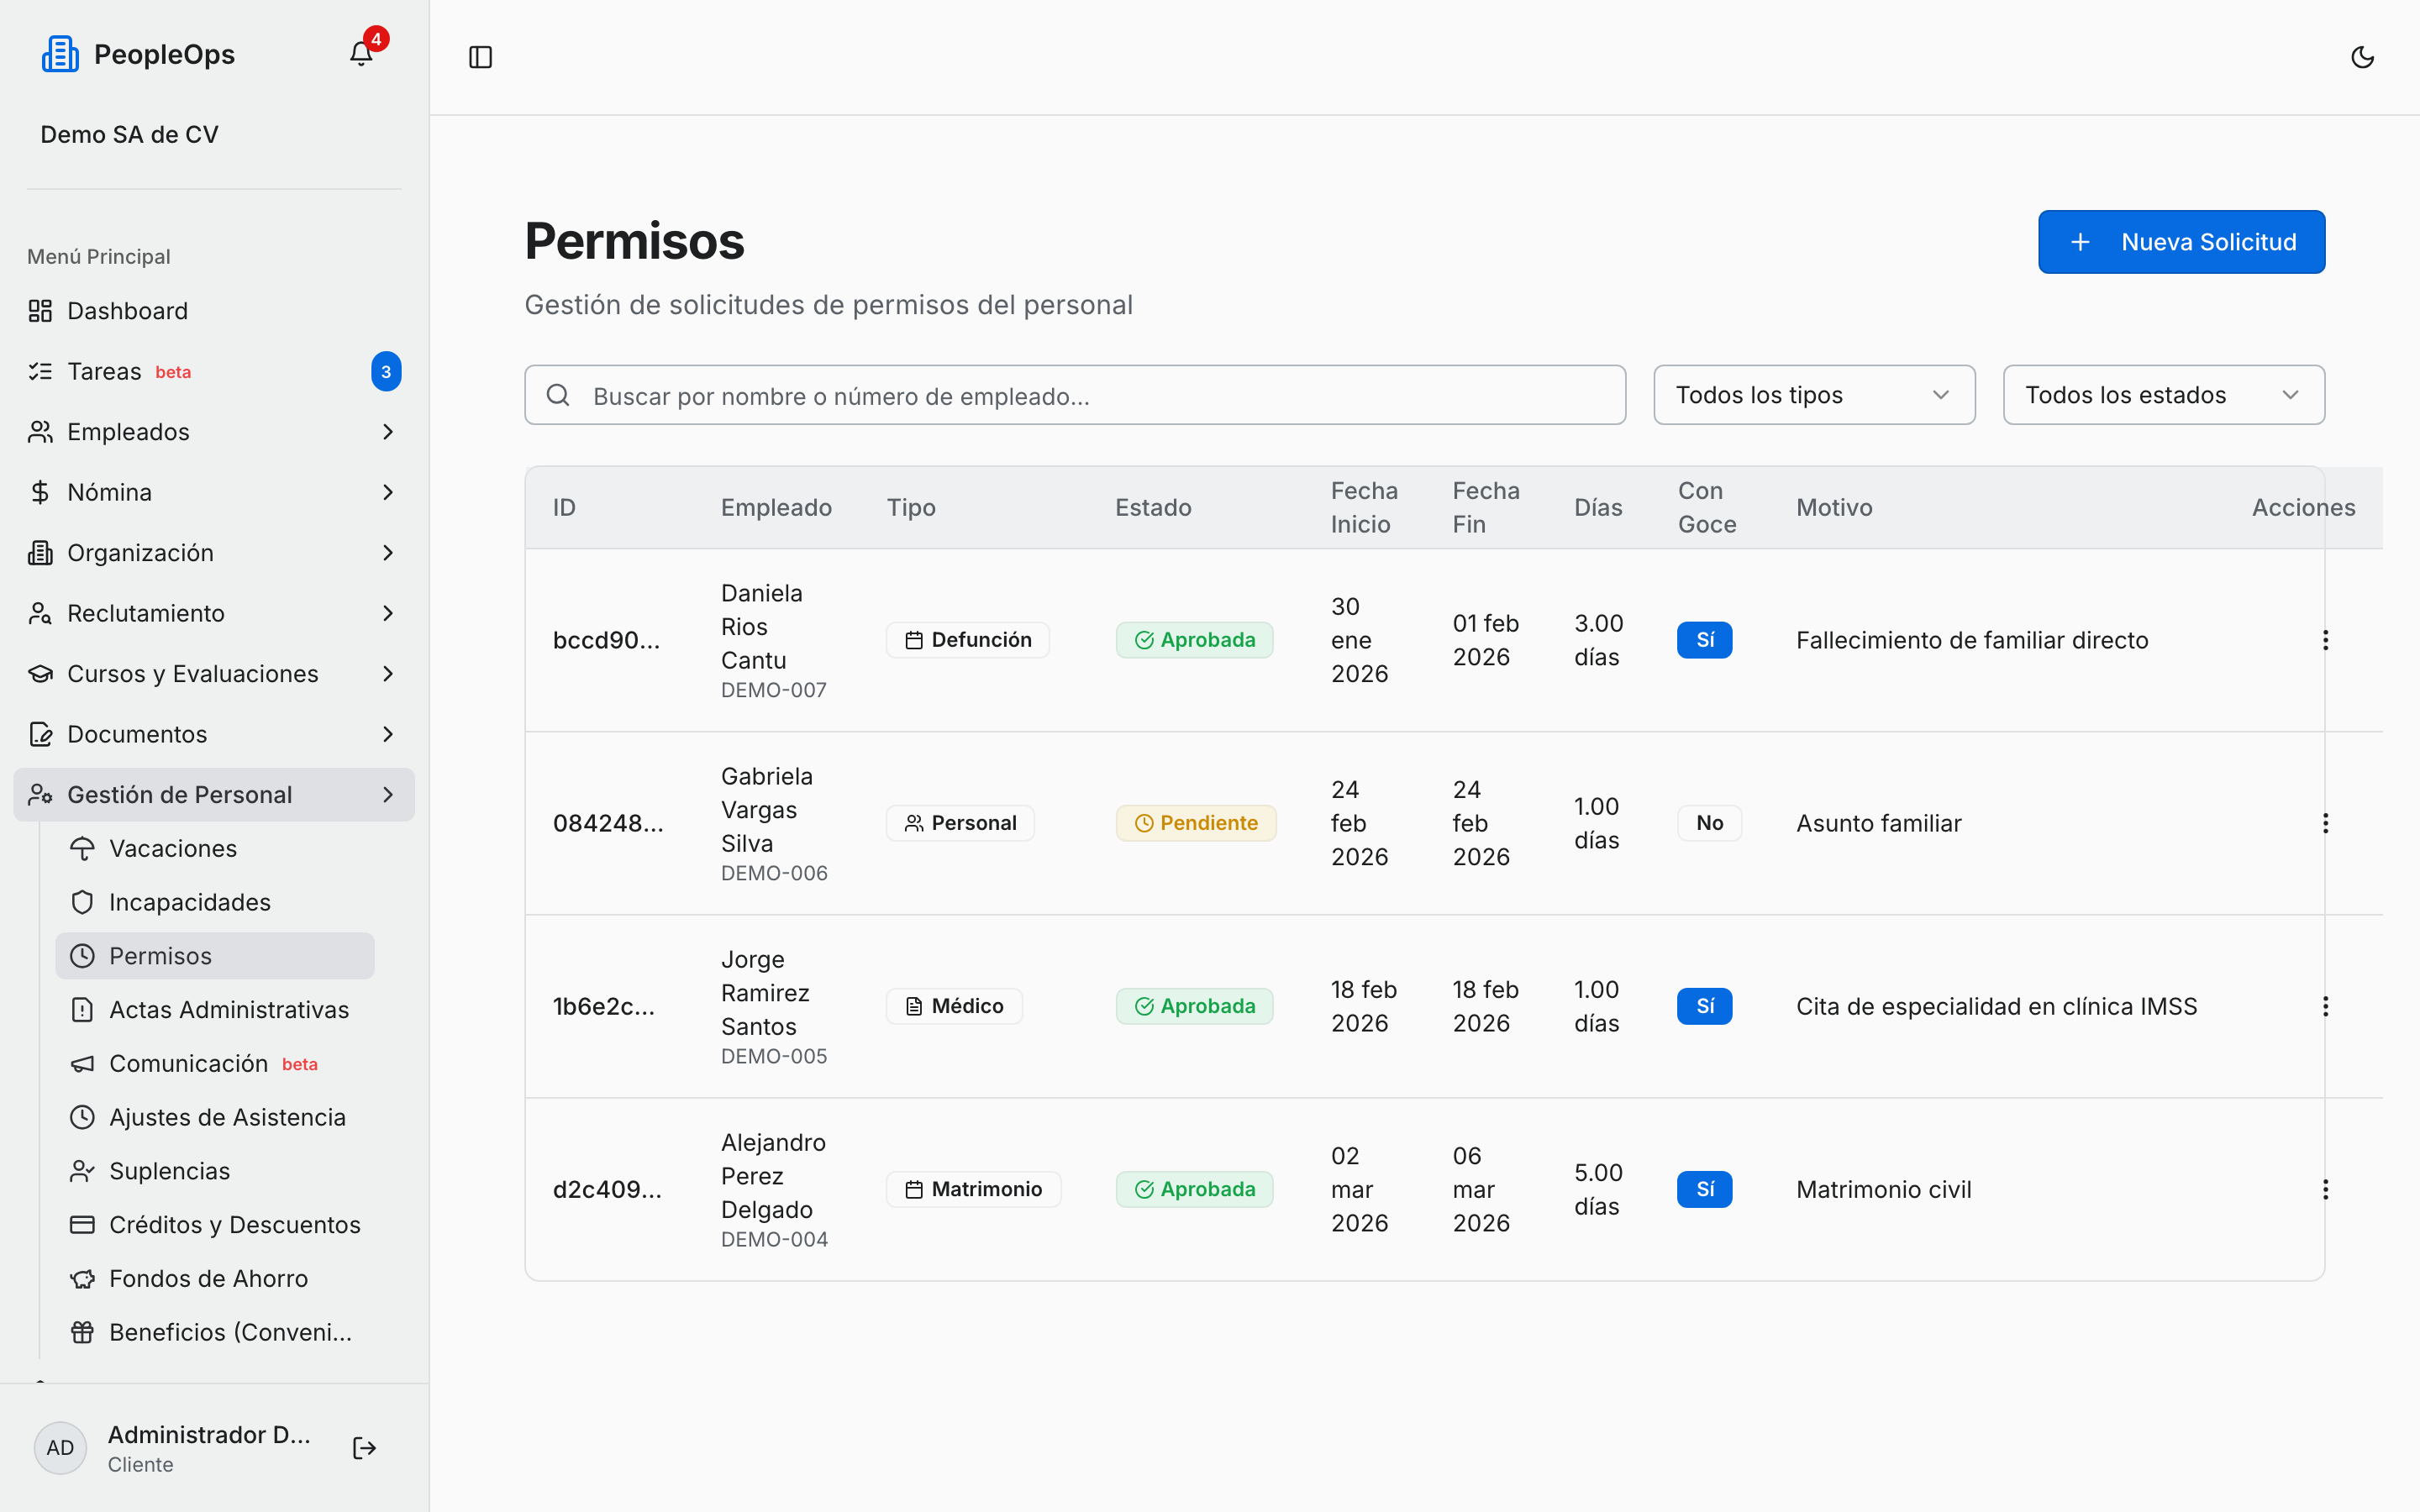
Task: Click the Vacaciones umbrella icon
Action: pos(82,848)
